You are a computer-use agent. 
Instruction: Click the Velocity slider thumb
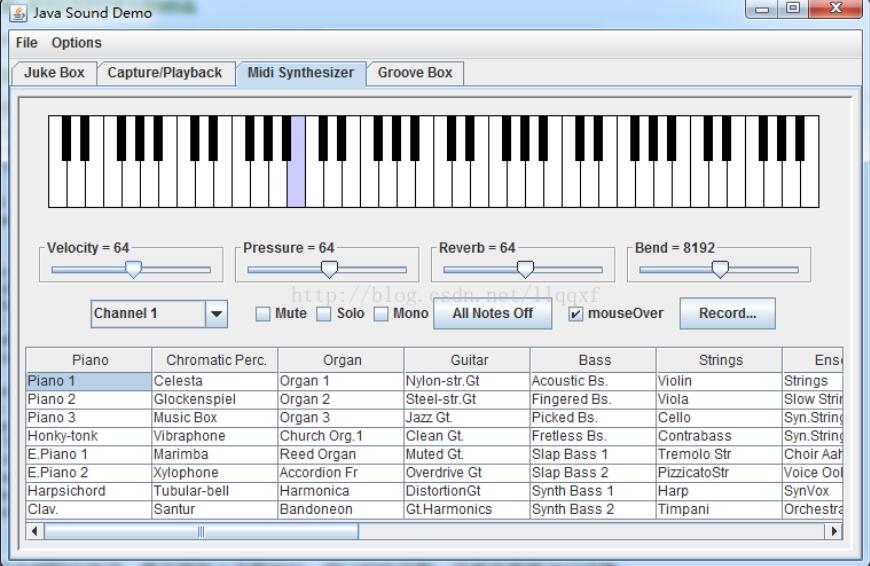tap(132, 269)
